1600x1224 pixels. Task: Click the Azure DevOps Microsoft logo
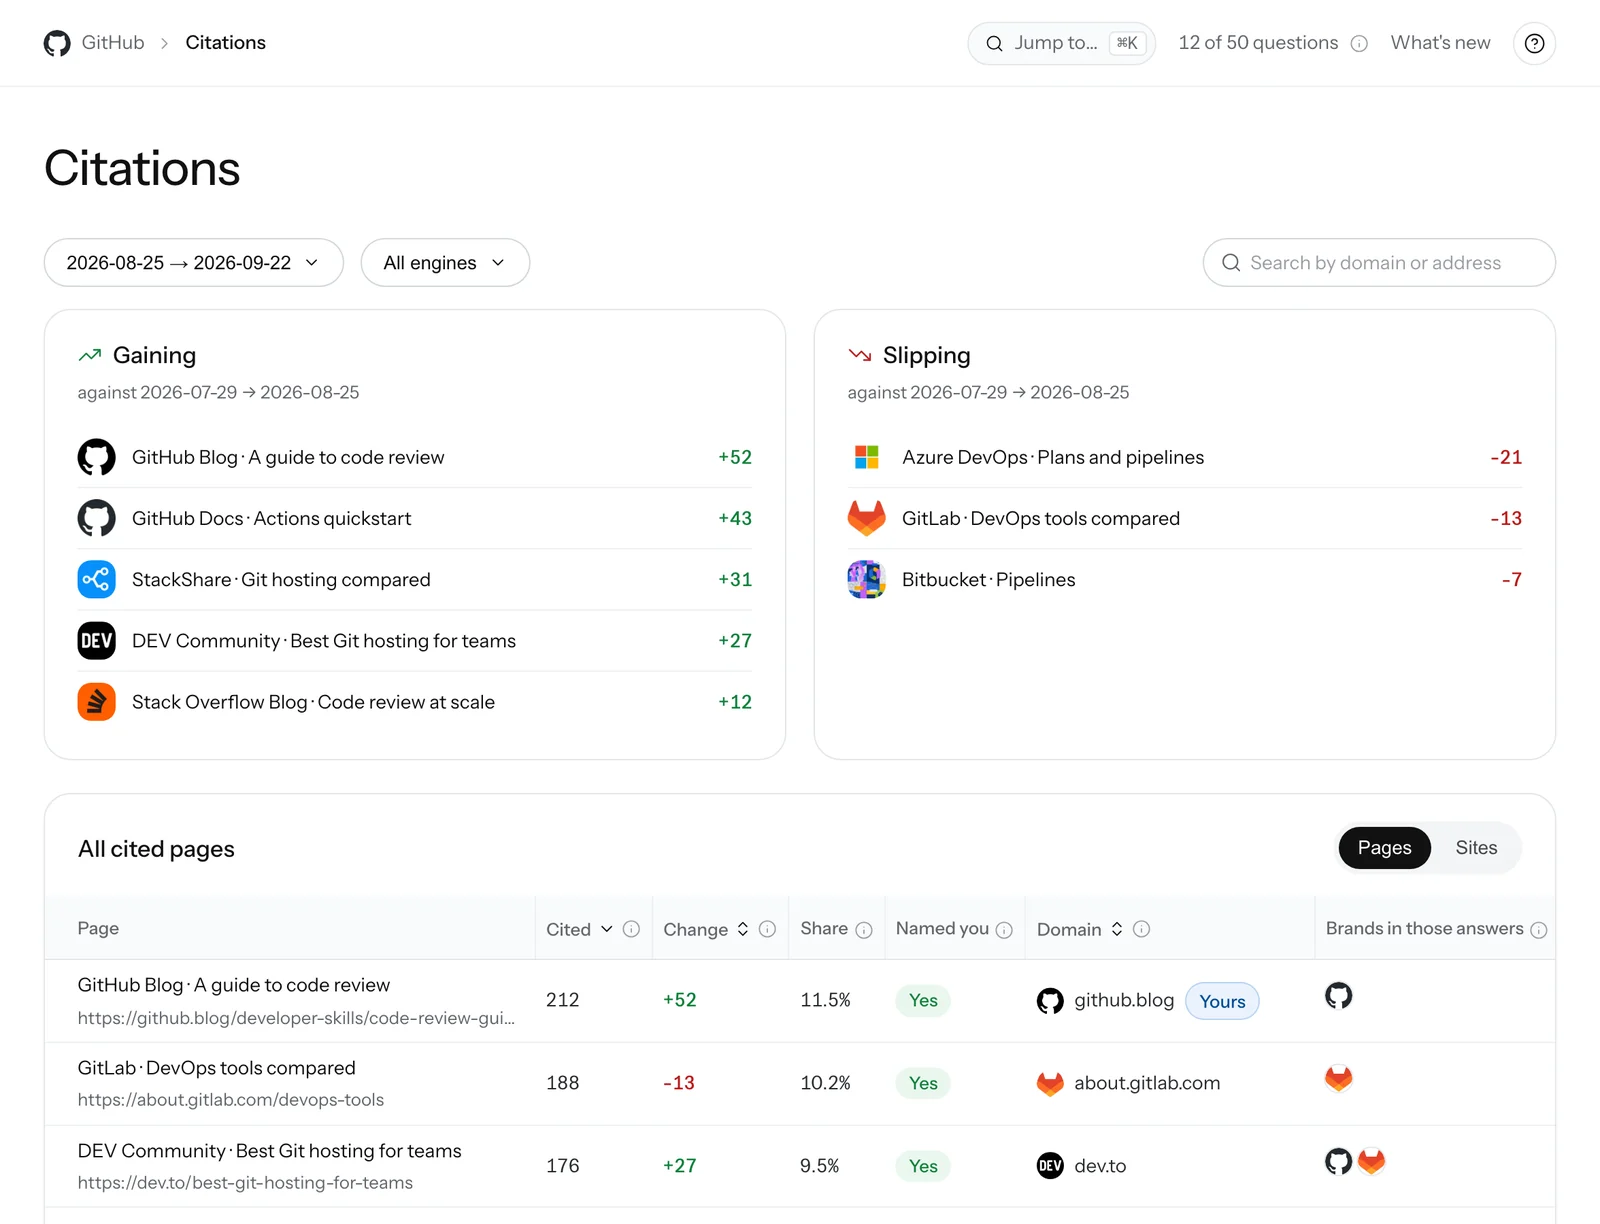pos(867,457)
